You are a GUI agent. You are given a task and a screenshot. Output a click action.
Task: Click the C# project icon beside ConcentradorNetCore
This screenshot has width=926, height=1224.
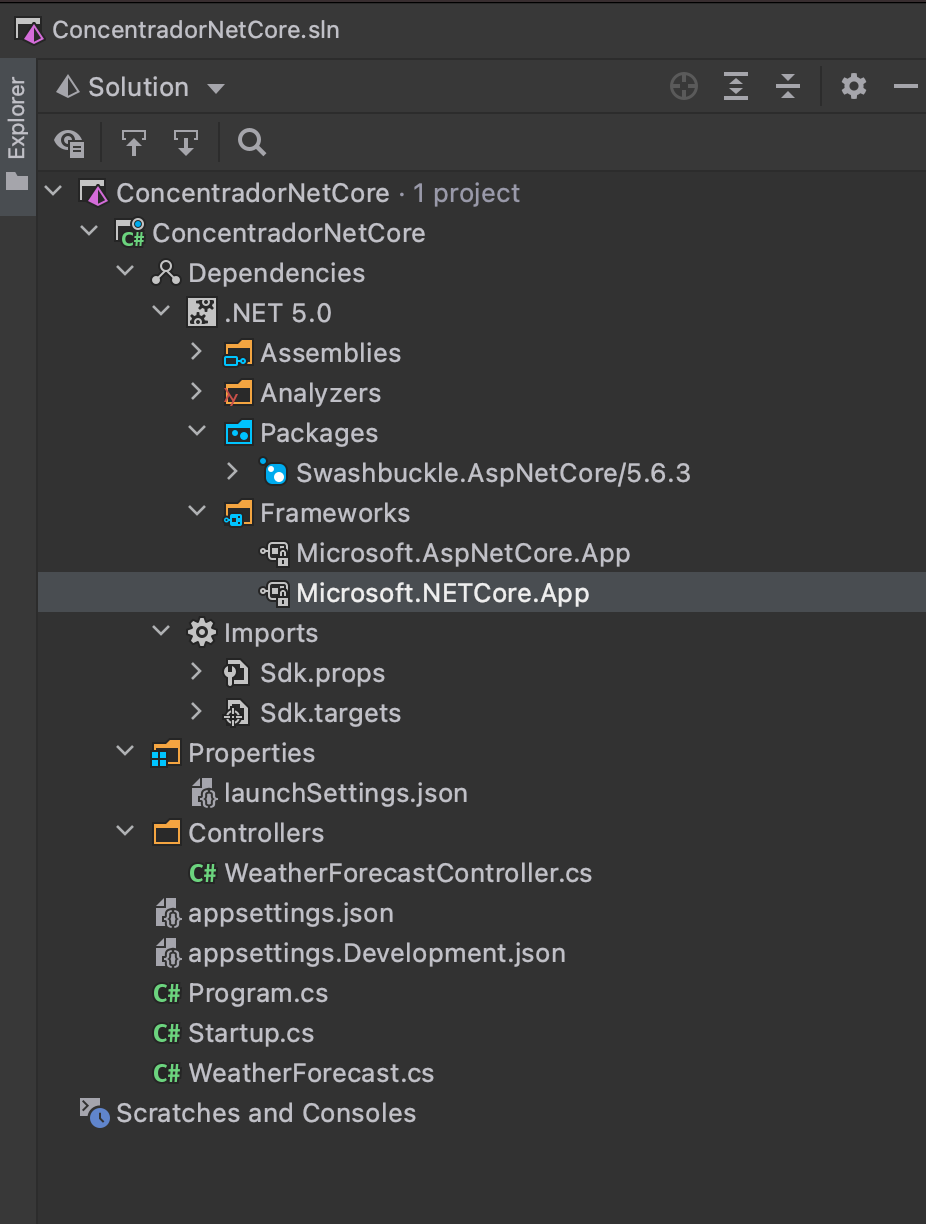click(130, 232)
